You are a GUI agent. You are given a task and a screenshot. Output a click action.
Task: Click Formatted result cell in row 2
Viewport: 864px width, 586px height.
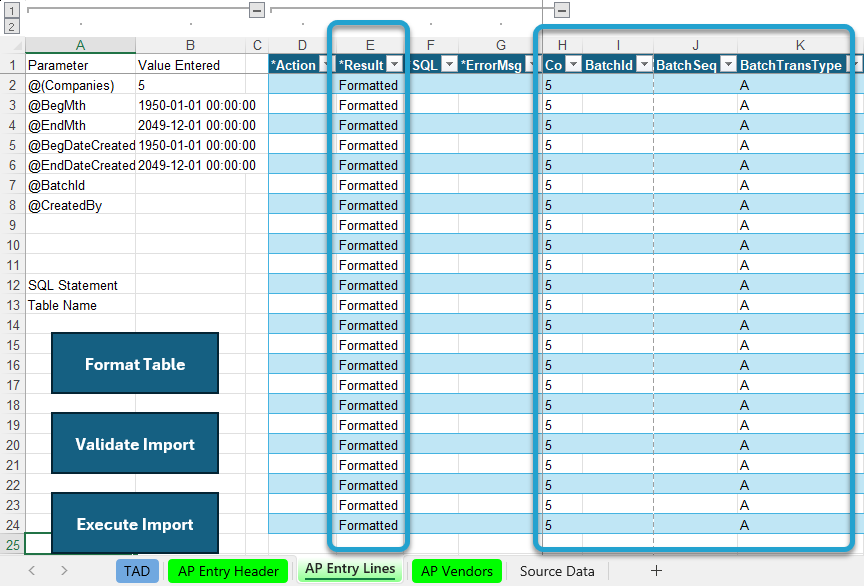pyautogui.click(x=370, y=85)
